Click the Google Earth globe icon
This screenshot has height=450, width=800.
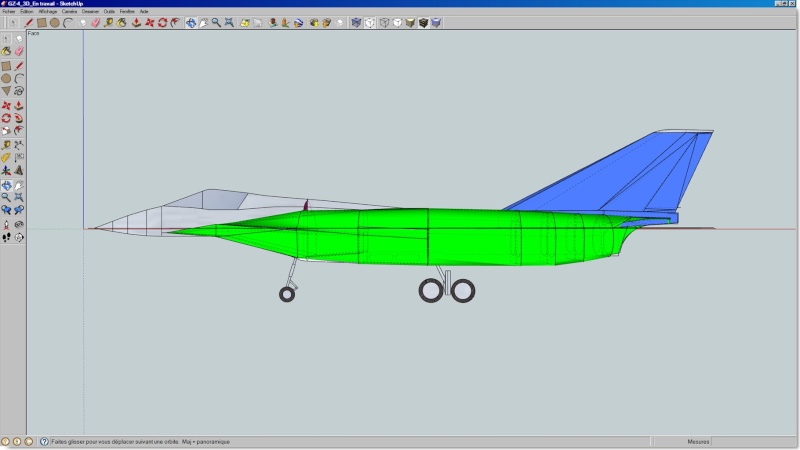298,22
